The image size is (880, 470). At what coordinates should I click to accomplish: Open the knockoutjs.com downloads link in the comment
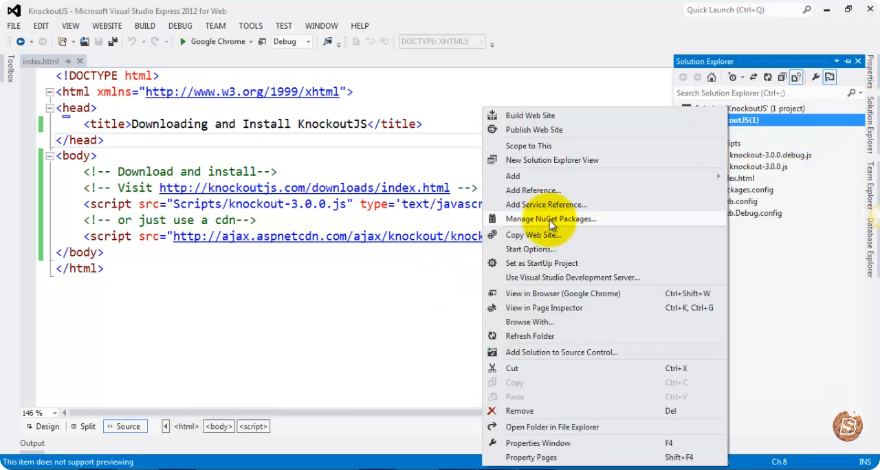tap(305, 188)
